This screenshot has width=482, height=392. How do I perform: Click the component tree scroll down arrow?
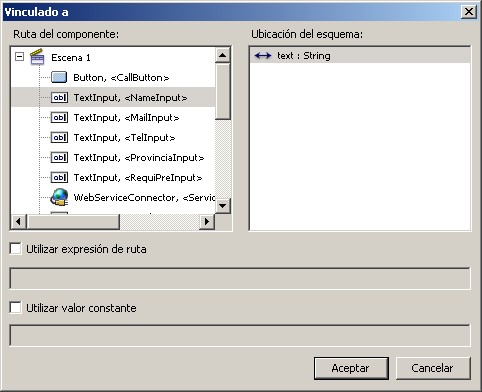tap(222, 205)
